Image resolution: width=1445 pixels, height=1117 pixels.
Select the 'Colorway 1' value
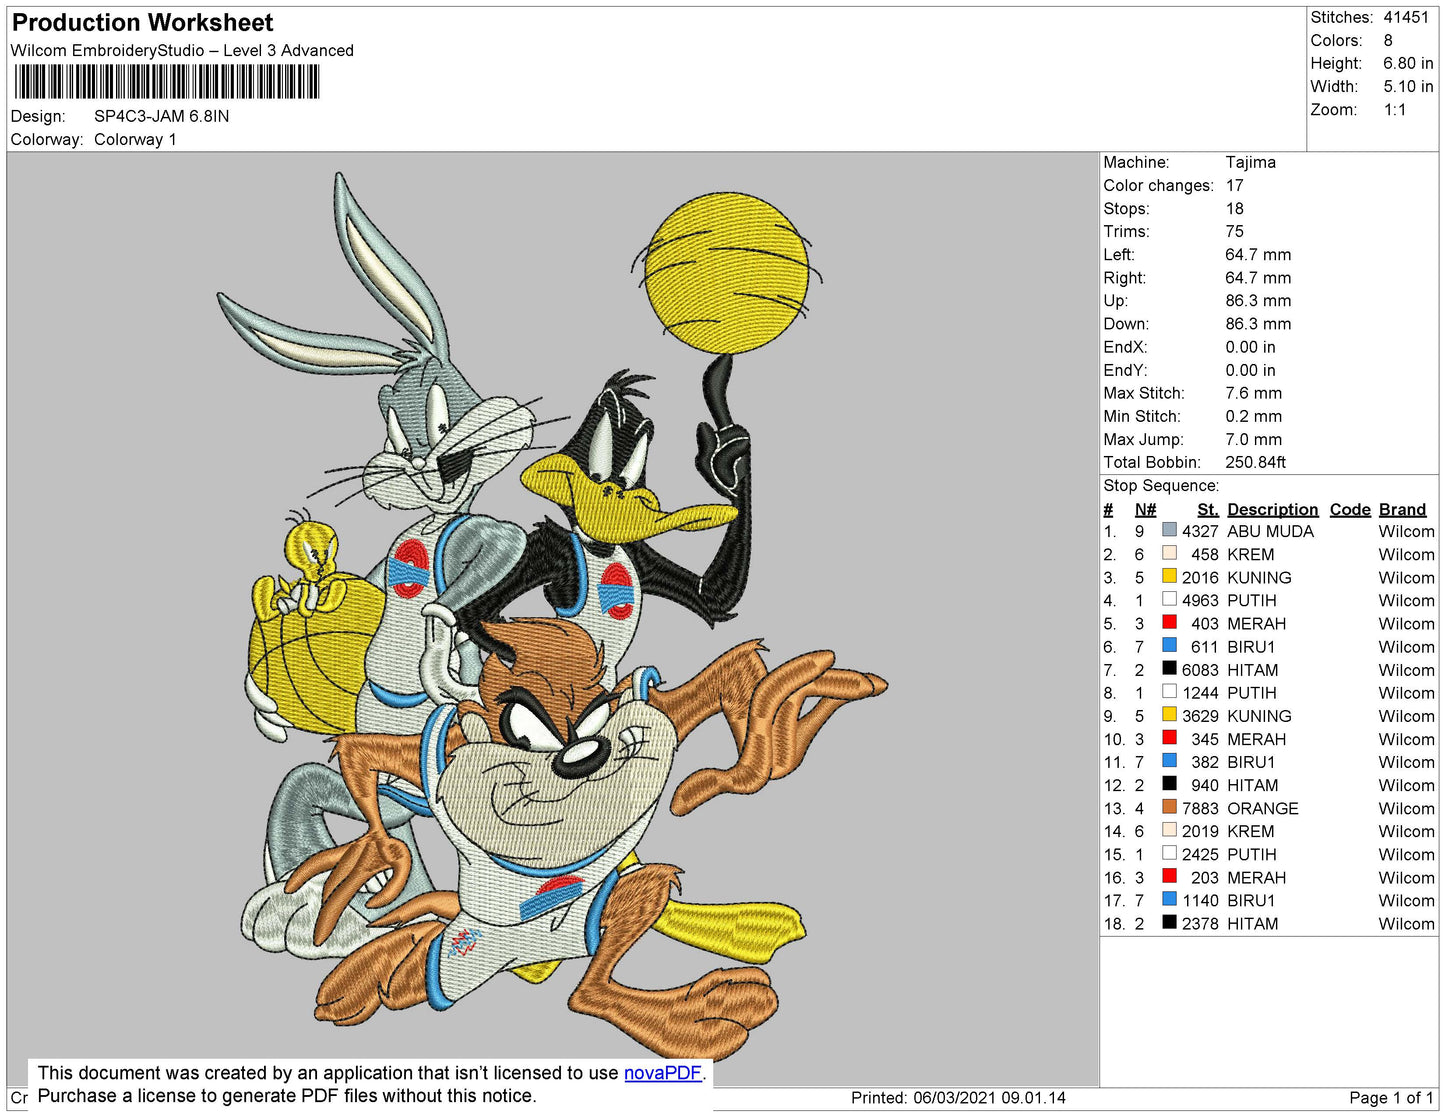135,140
